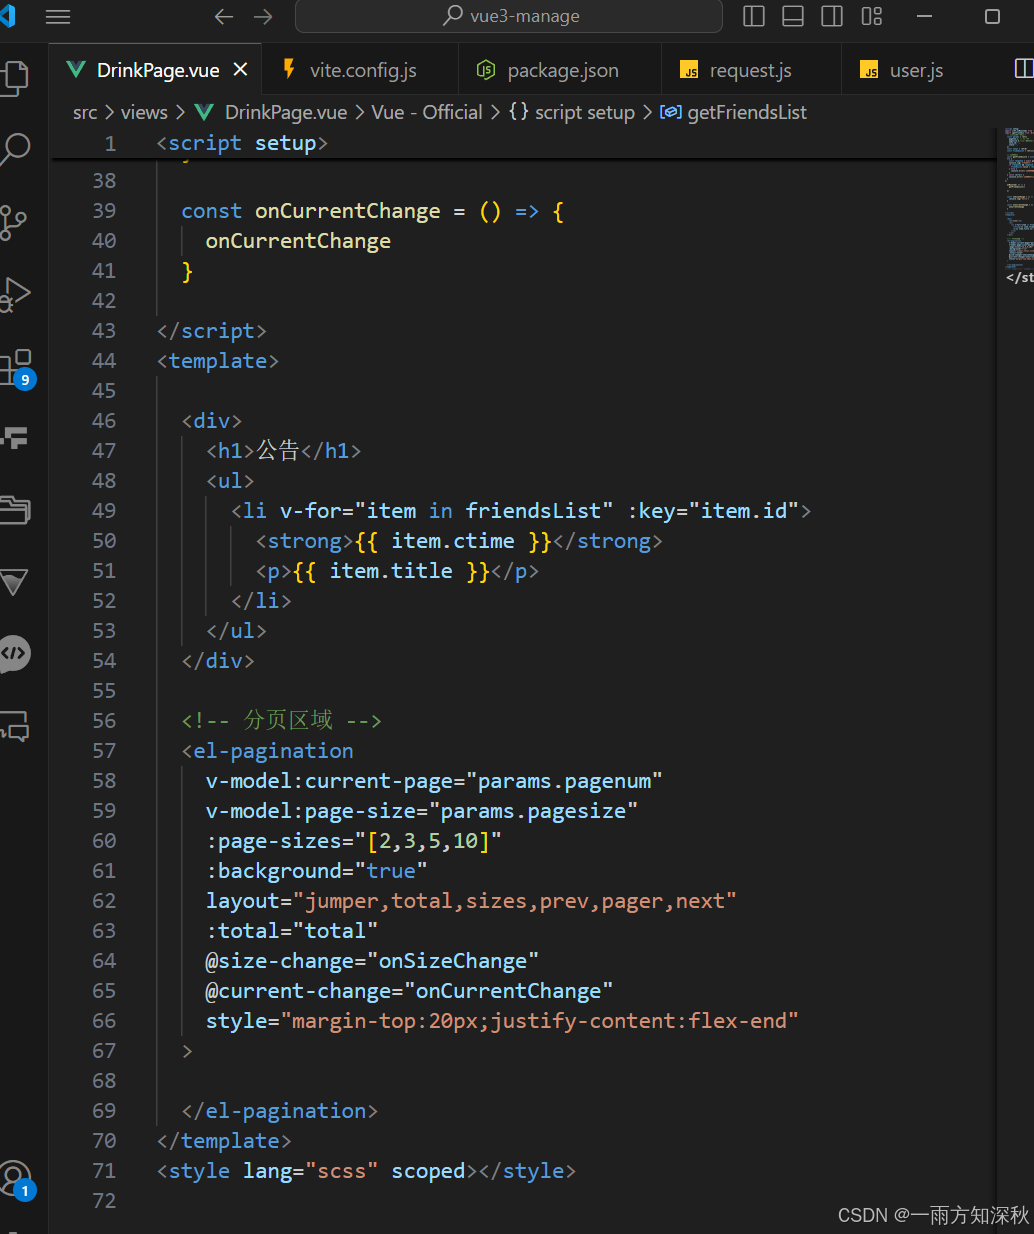The image size is (1034, 1234).
Task: Open Extensions view with badge 9
Action: [16, 368]
